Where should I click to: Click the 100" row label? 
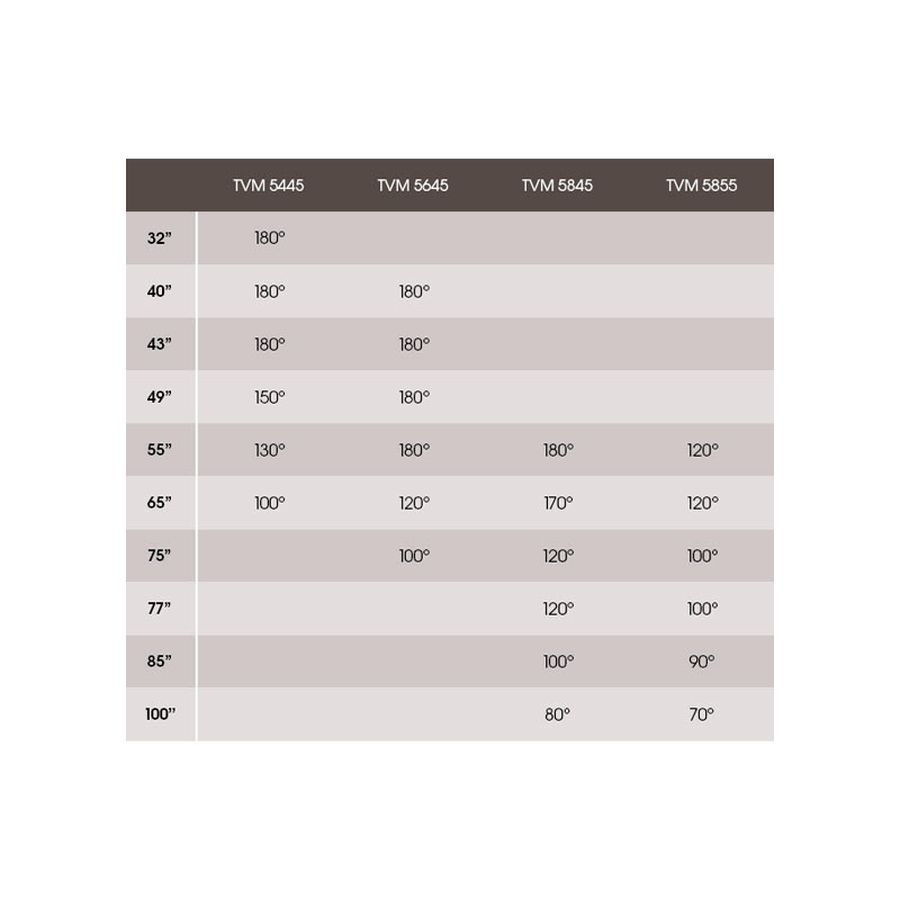tap(160, 714)
